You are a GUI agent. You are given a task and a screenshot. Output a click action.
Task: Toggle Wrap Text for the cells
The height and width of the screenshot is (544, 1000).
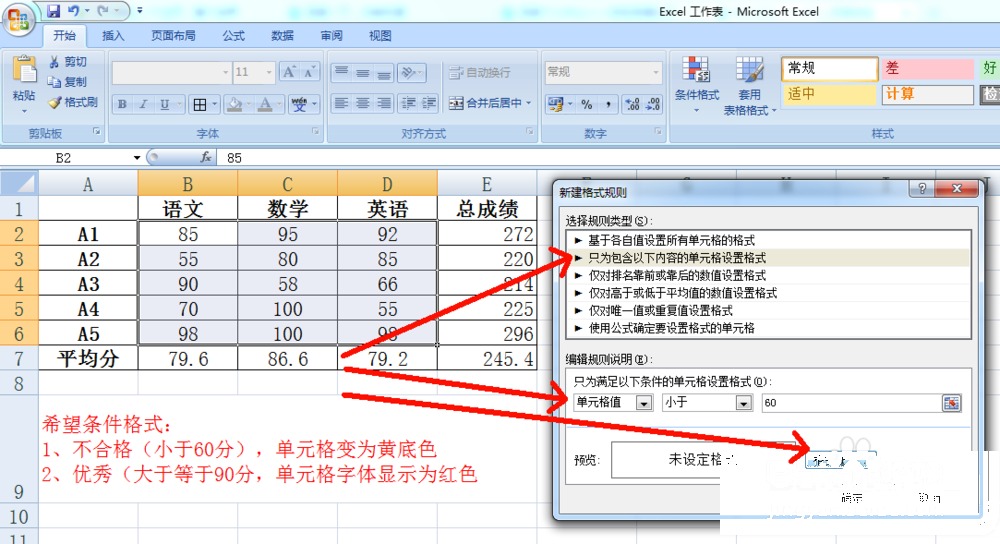coord(479,72)
